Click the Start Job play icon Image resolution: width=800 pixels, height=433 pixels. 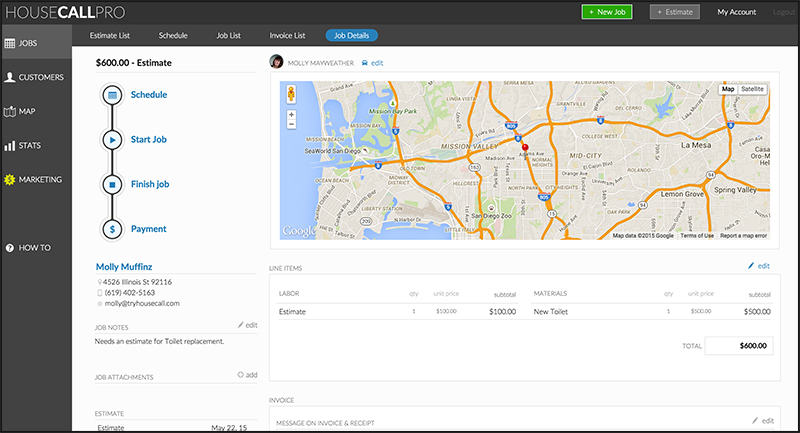coord(112,140)
